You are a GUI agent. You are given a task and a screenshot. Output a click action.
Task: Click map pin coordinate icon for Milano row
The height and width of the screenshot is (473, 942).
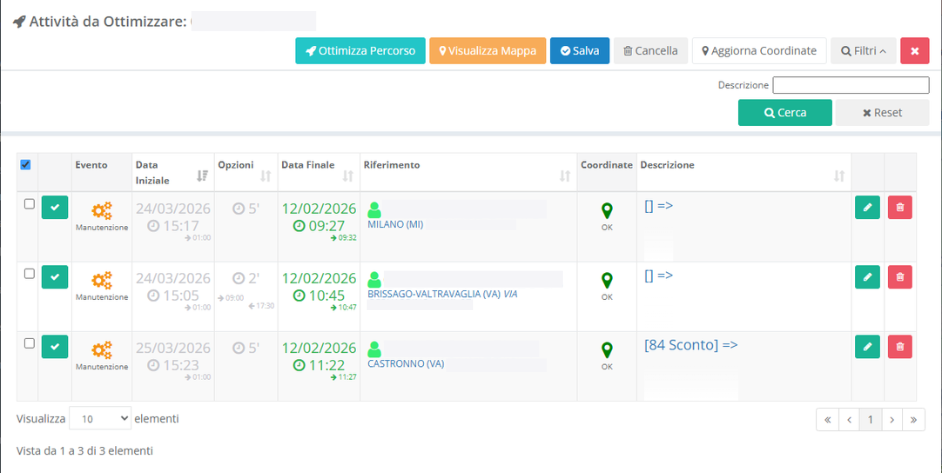(607, 210)
